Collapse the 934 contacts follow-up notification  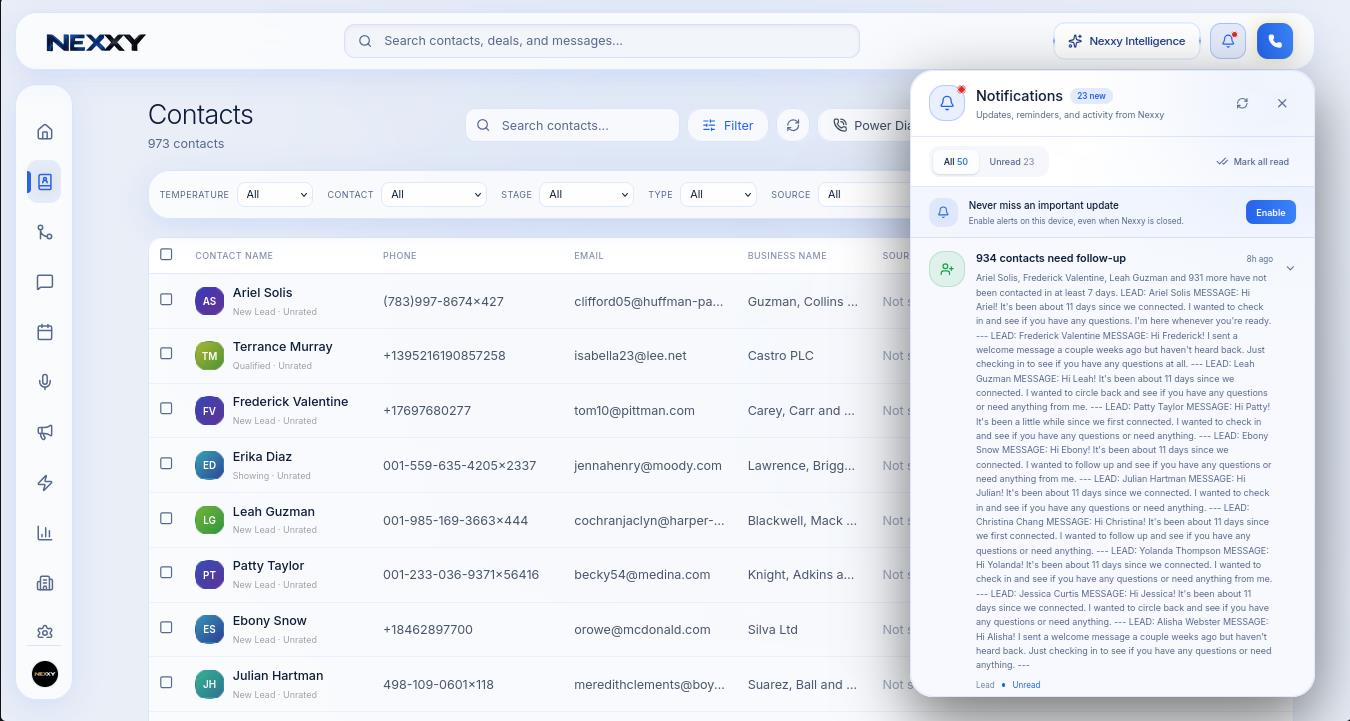1290,268
